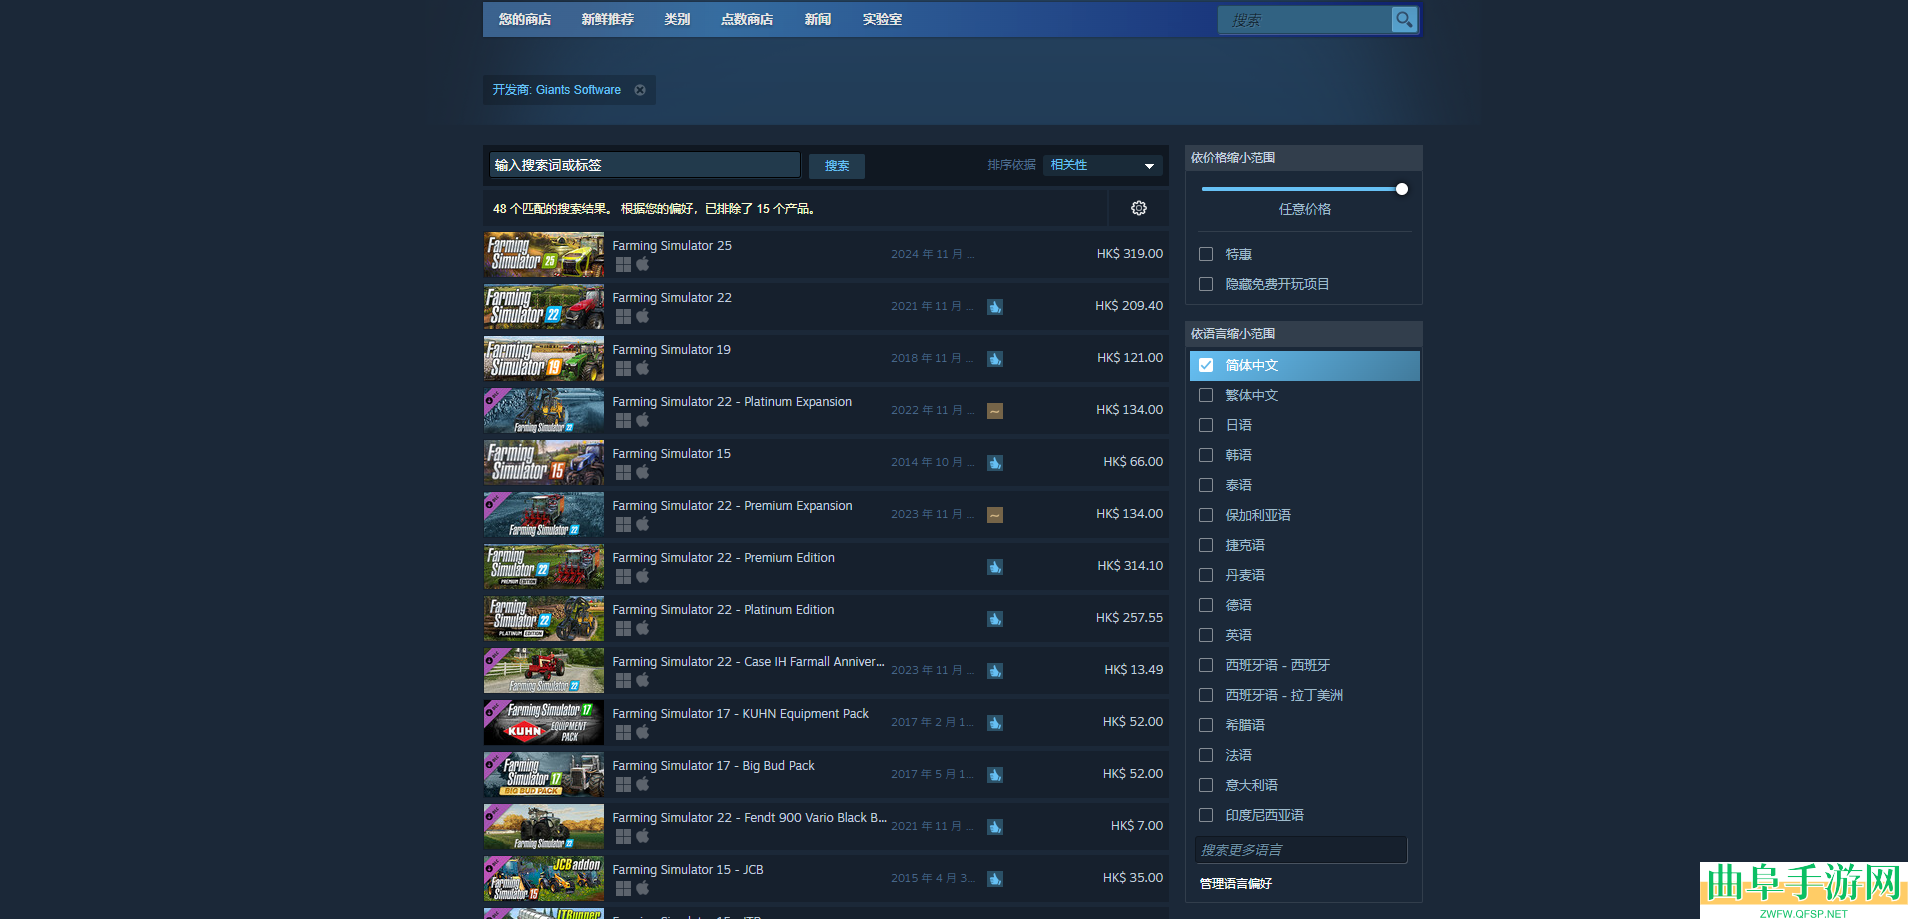
Task: Open the 类别 categories menu
Action: coord(677,19)
